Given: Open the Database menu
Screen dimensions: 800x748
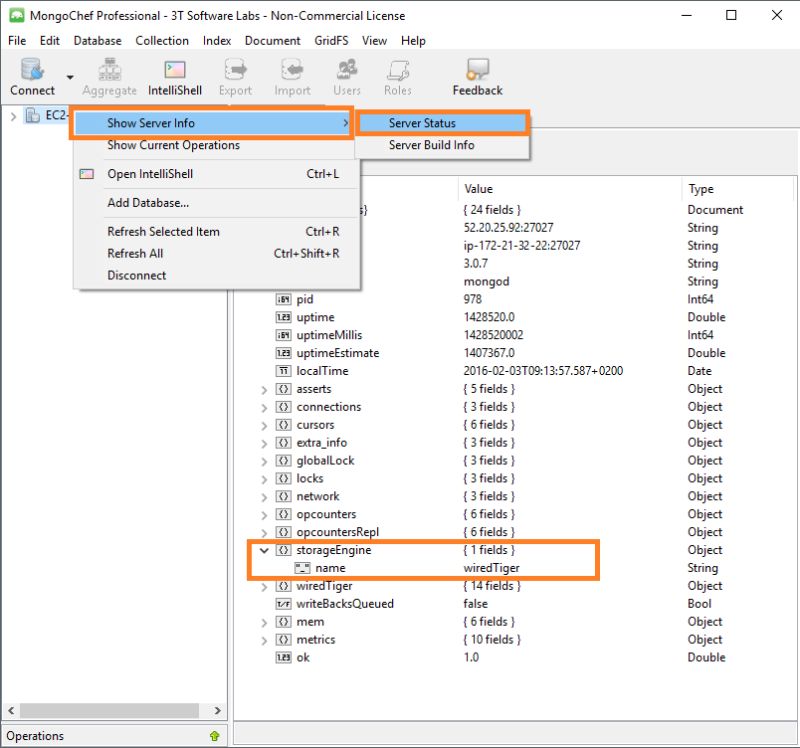Looking at the screenshot, I should 97,40.
